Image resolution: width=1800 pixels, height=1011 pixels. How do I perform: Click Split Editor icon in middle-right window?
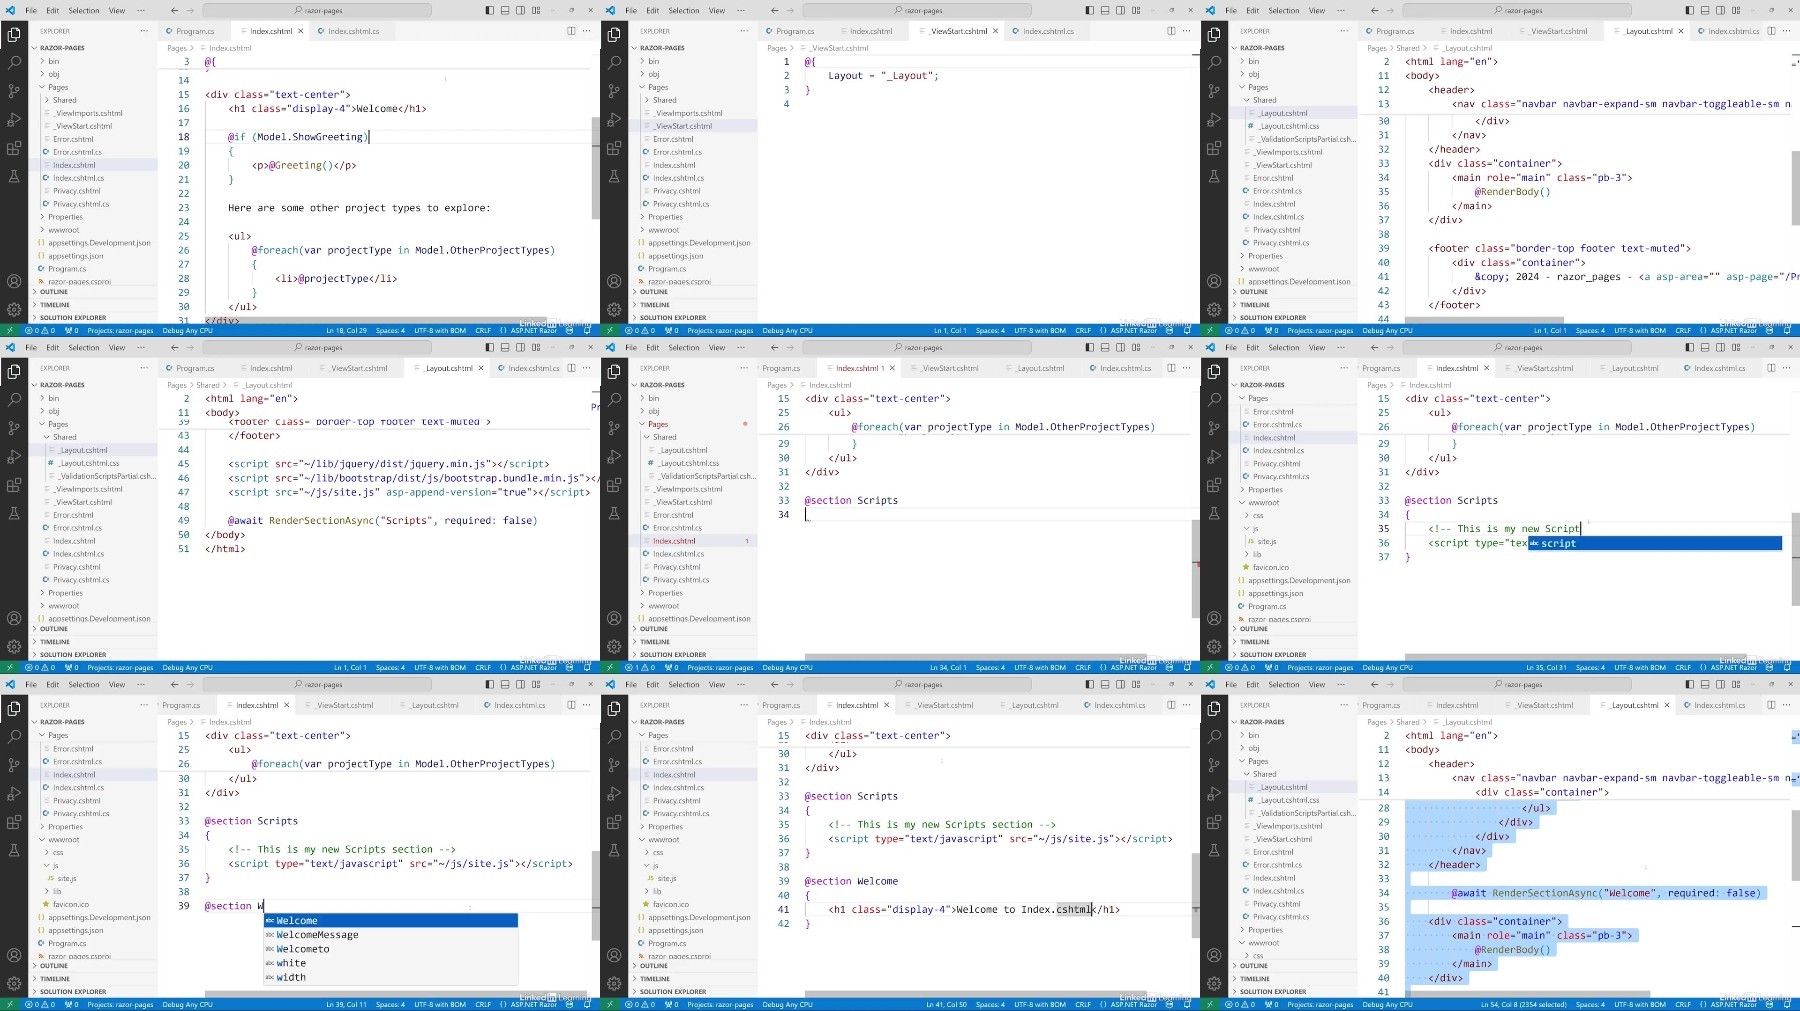[1771, 368]
